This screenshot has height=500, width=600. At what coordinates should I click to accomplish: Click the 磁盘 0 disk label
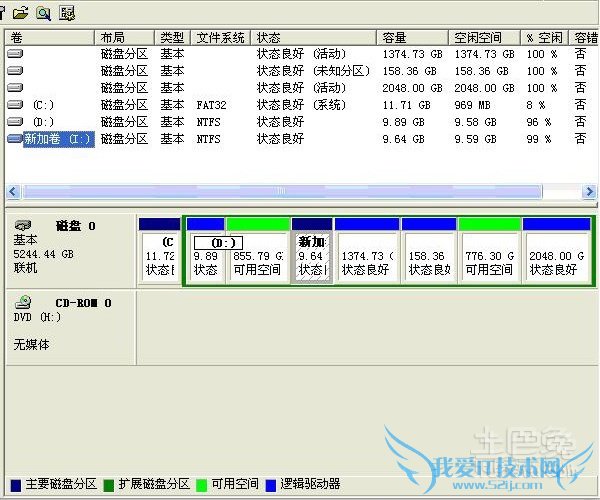76,226
